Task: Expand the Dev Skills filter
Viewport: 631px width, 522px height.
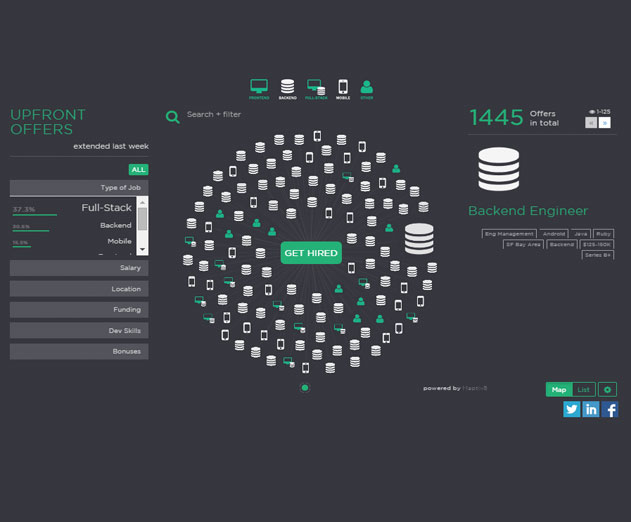Action: (79, 331)
